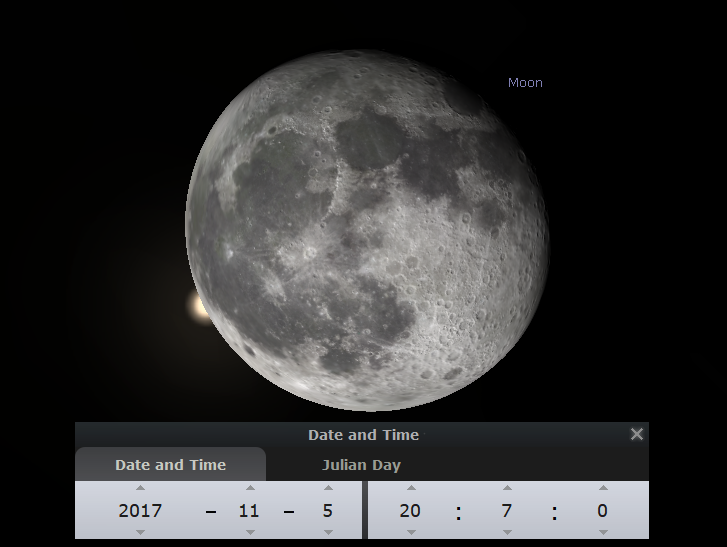This screenshot has height=547, width=727.
Task: Decrease the year with the down arrow
Action: pos(140,532)
